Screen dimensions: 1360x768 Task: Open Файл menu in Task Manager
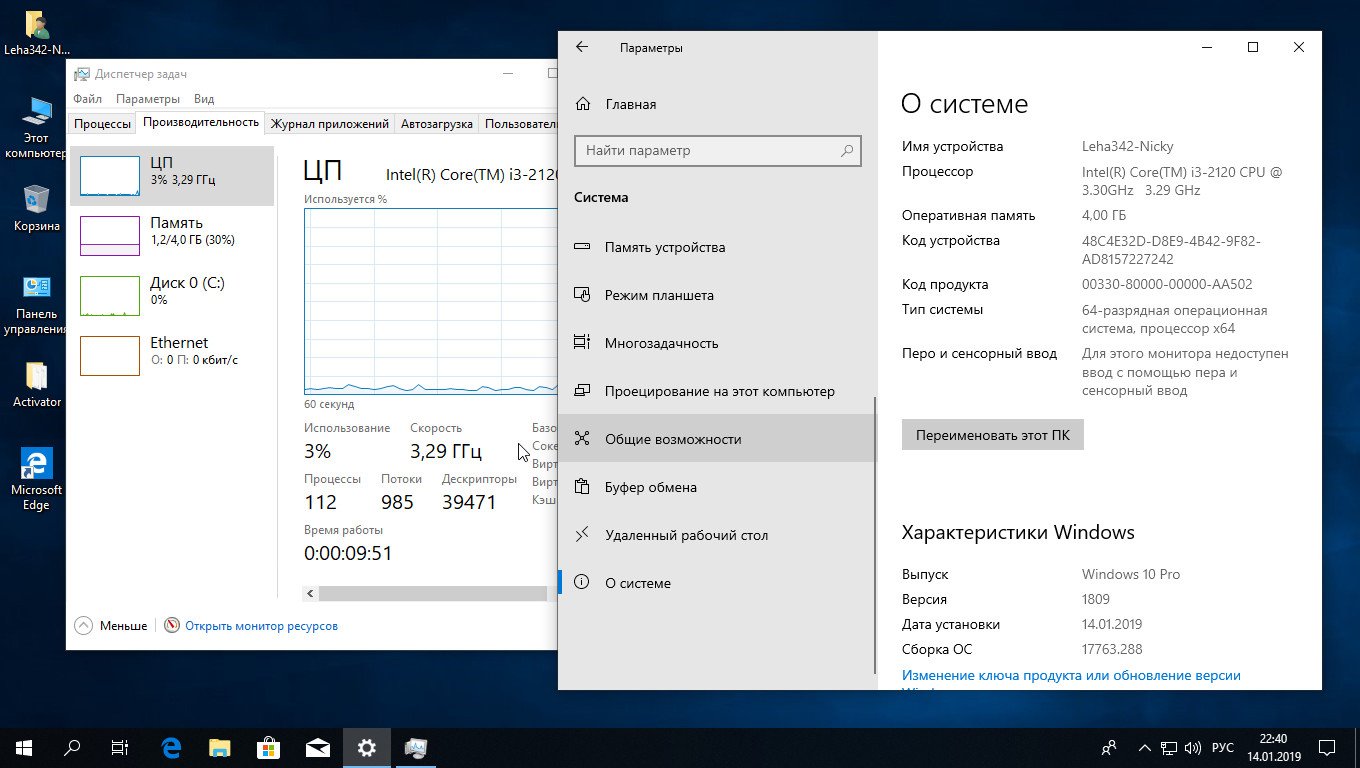(87, 99)
